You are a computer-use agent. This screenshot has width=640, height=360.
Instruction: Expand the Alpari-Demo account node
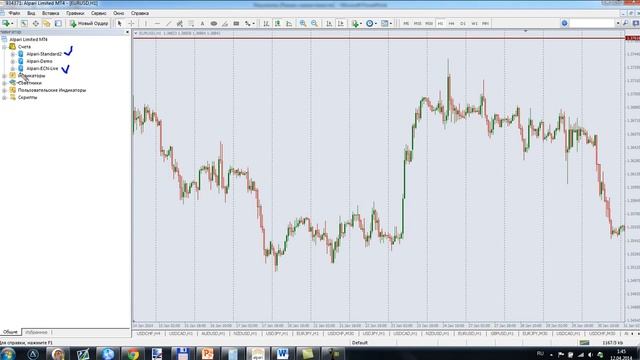coord(13,61)
